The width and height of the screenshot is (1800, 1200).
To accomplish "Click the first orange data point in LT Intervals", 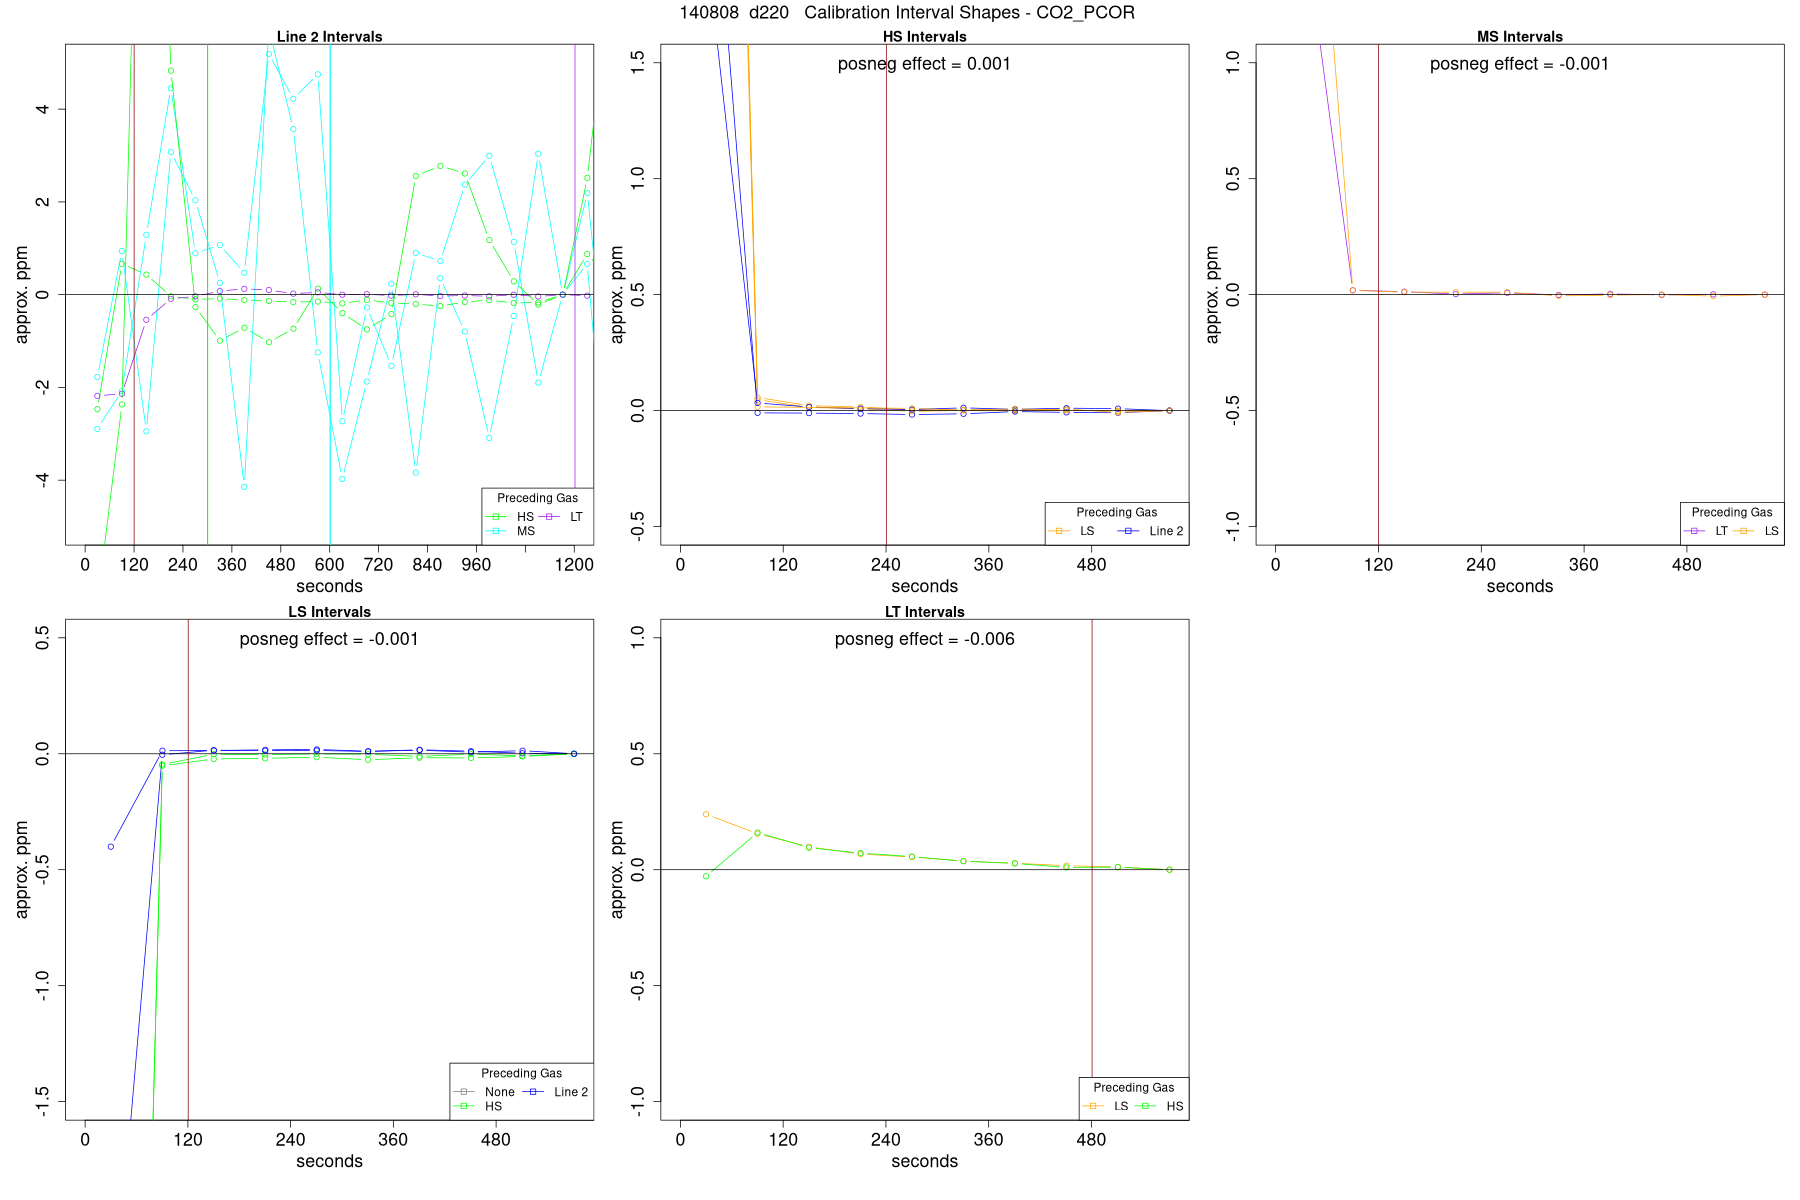I will click(706, 814).
